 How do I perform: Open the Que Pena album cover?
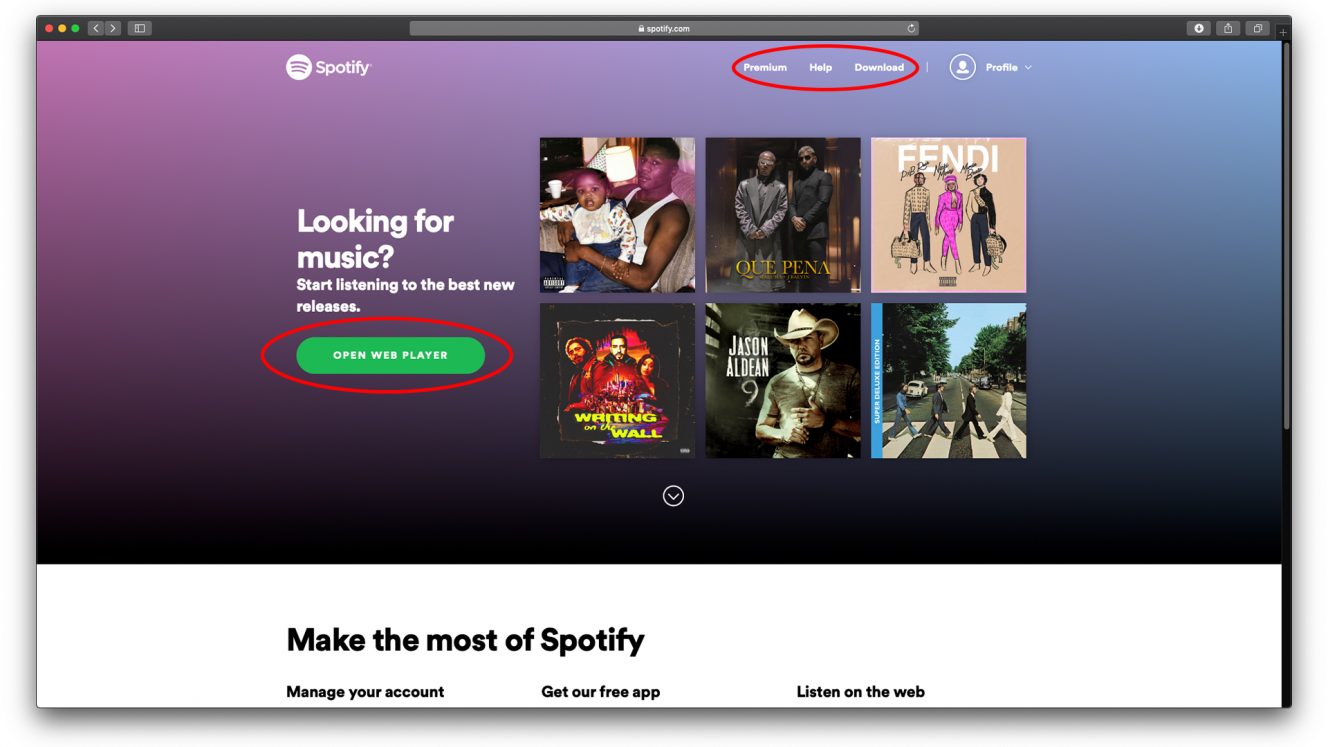[783, 215]
